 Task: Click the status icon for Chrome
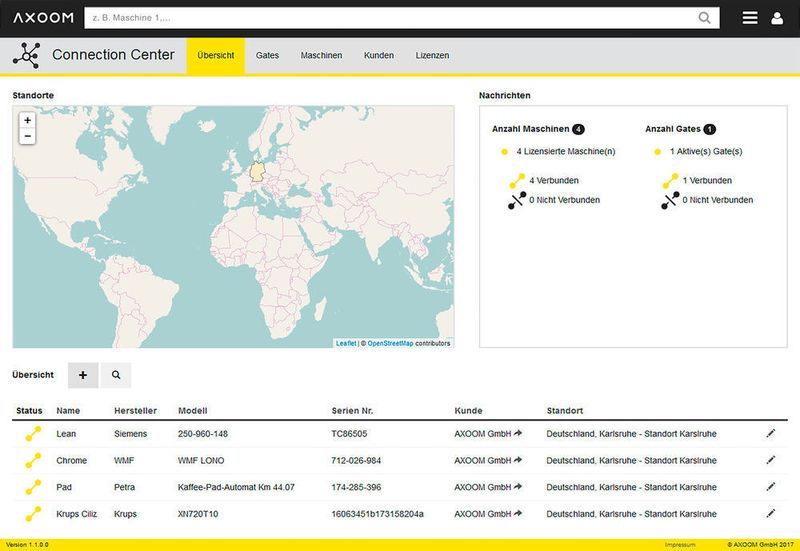[x=33, y=460]
